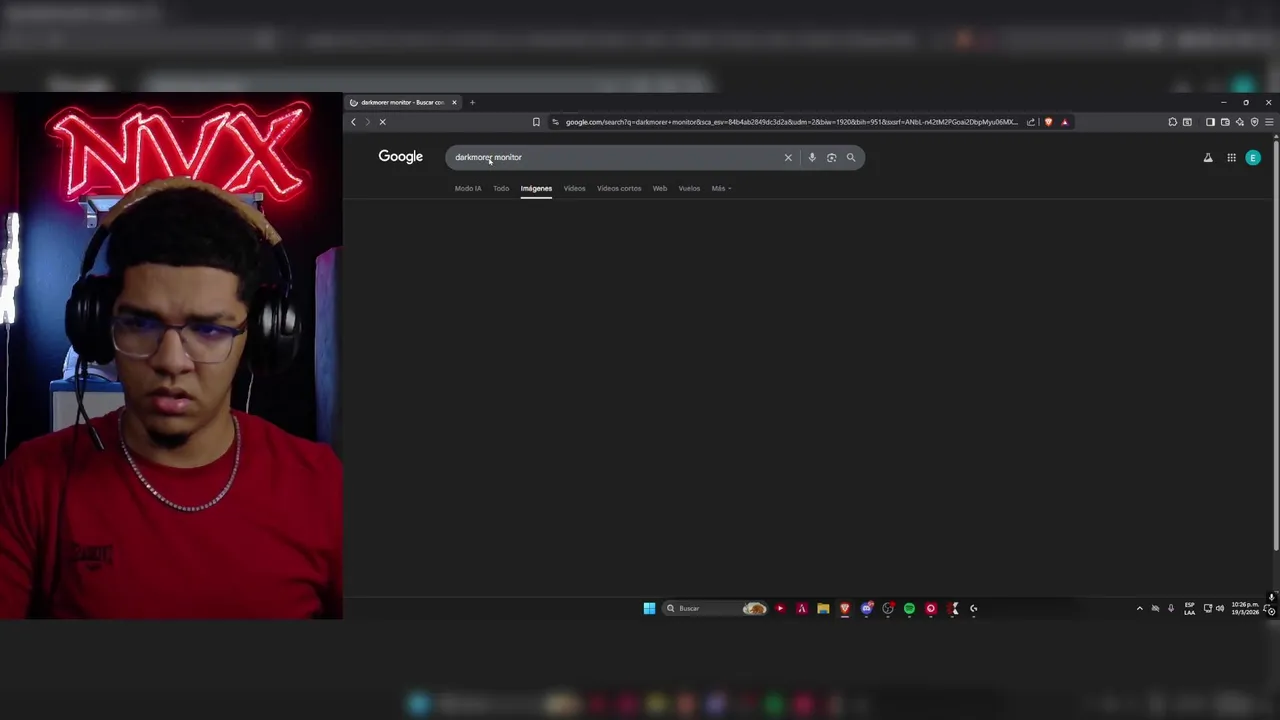Open Brave browser from the taskbar
This screenshot has width=1280, height=720.
pyautogui.click(x=845, y=608)
